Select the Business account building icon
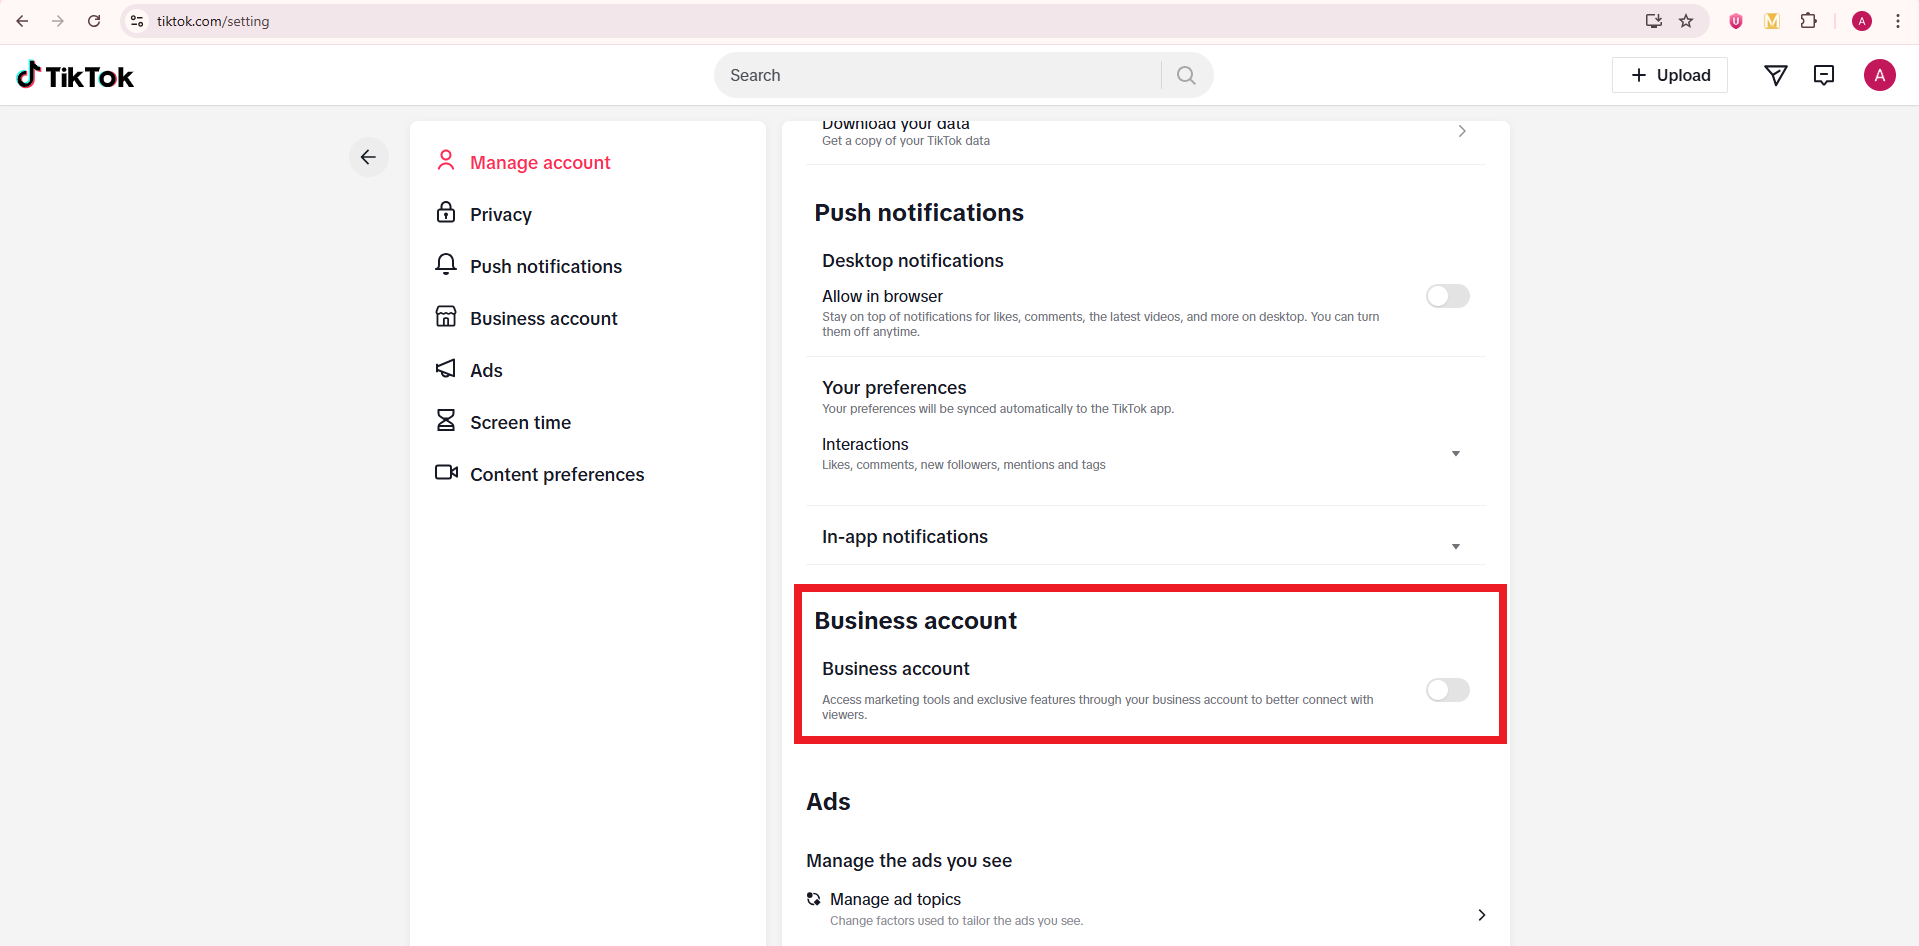Viewport: 1919px width, 946px height. tap(446, 317)
